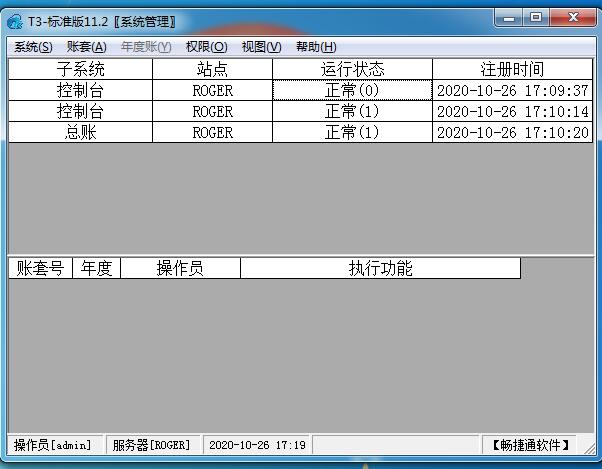Click the time 2020-10-26 17:09:37
Screen dimensions: 602x469
pyautogui.click(x=513, y=91)
